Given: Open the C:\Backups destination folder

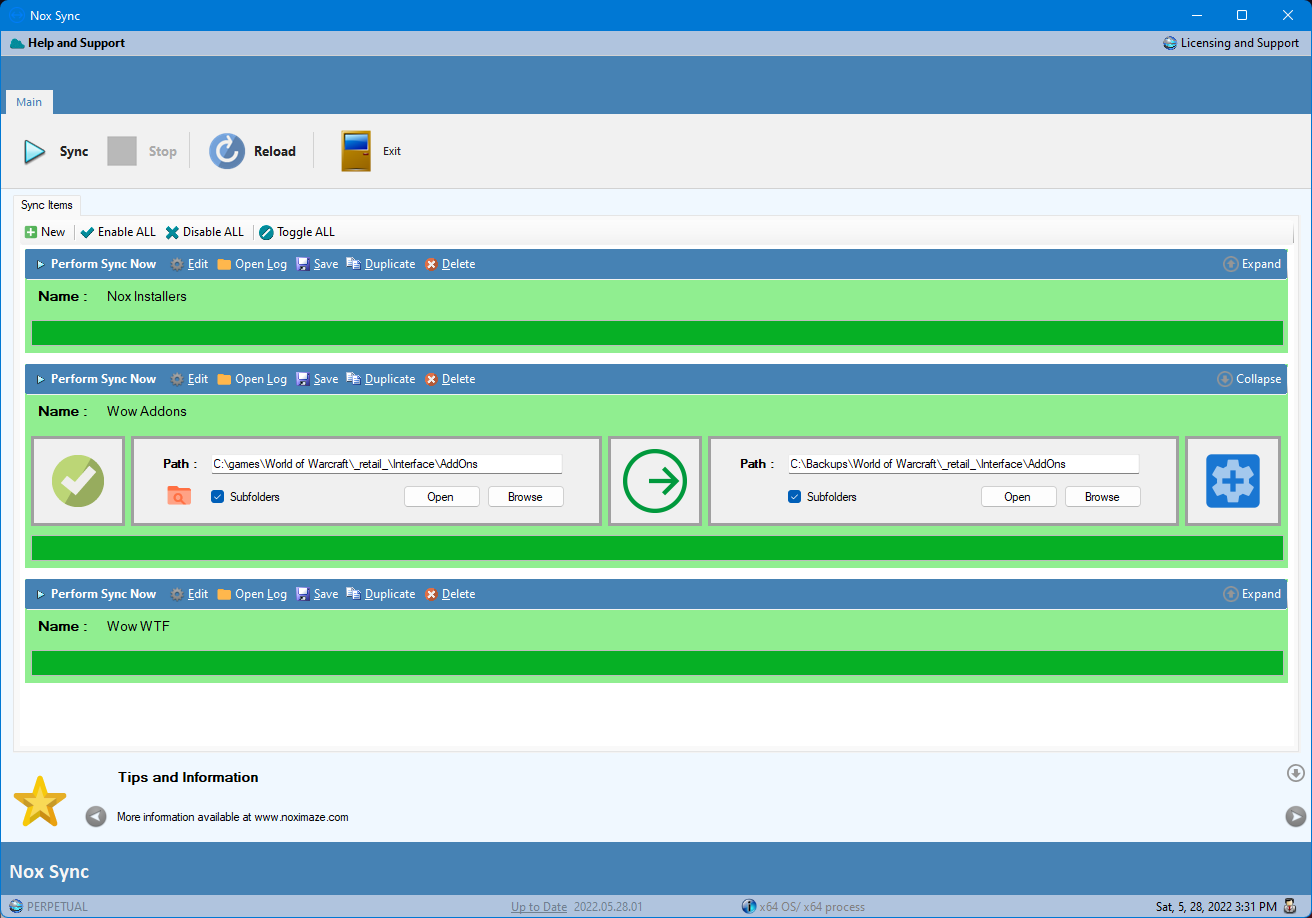Looking at the screenshot, I should (1018, 497).
